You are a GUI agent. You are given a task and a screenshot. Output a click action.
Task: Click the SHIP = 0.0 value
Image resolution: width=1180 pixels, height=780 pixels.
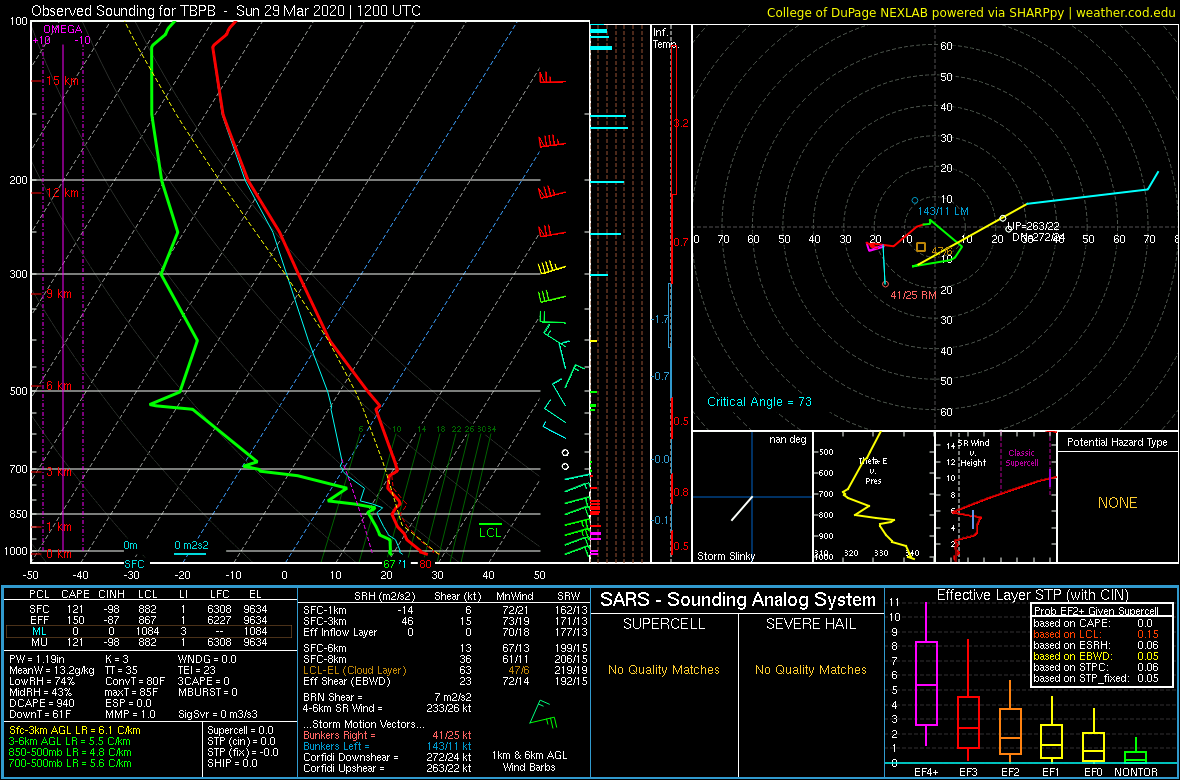pos(233,763)
